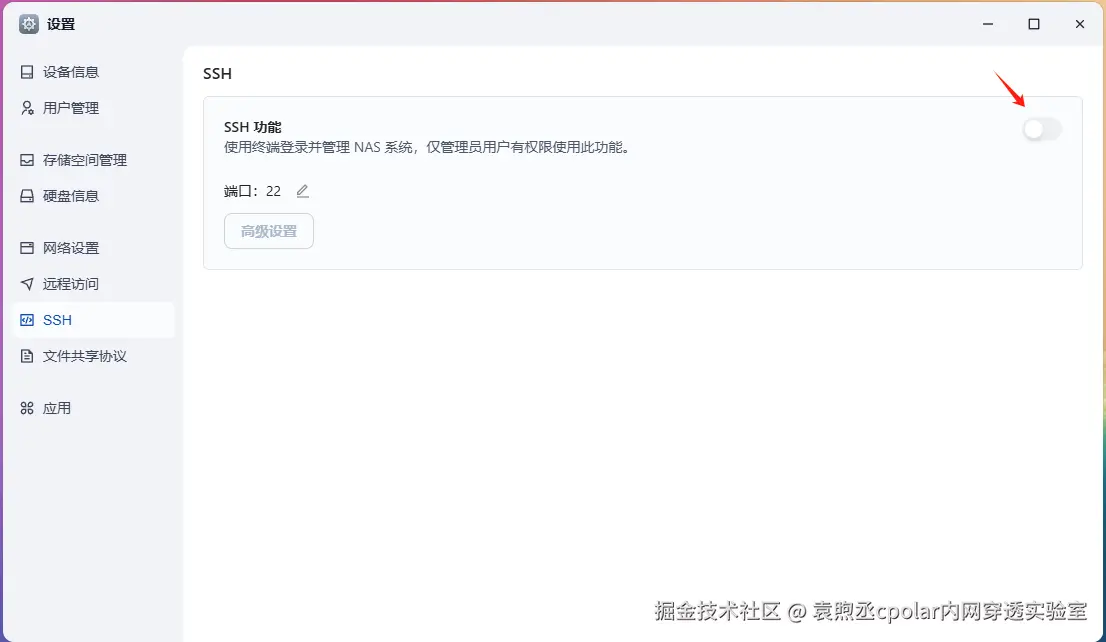Viewport: 1106px width, 642px height.
Task: Click the 高级设置 button
Action: [x=268, y=231]
